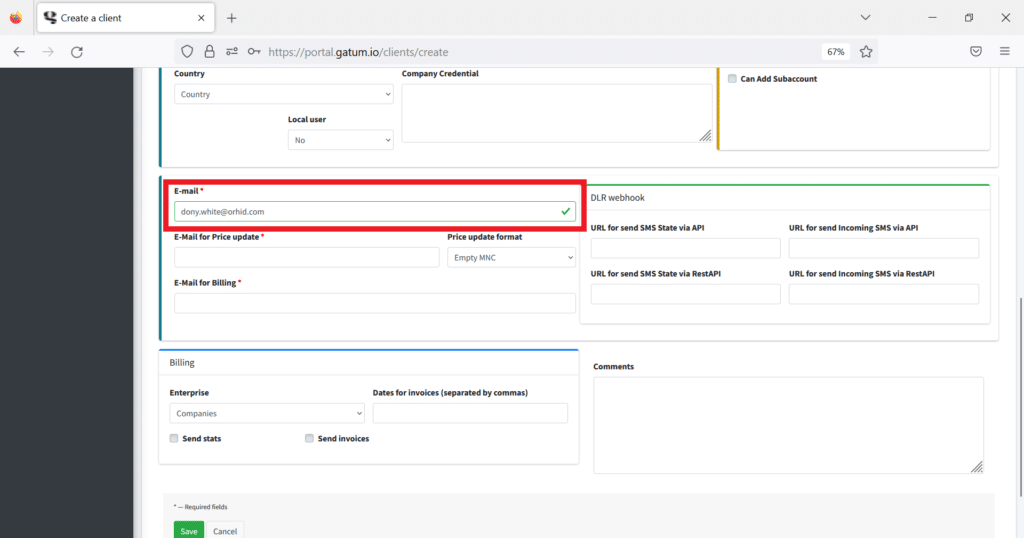The image size is (1024, 538).
Task: Open a new tab with plus
Action: pyautogui.click(x=231, y=18)
